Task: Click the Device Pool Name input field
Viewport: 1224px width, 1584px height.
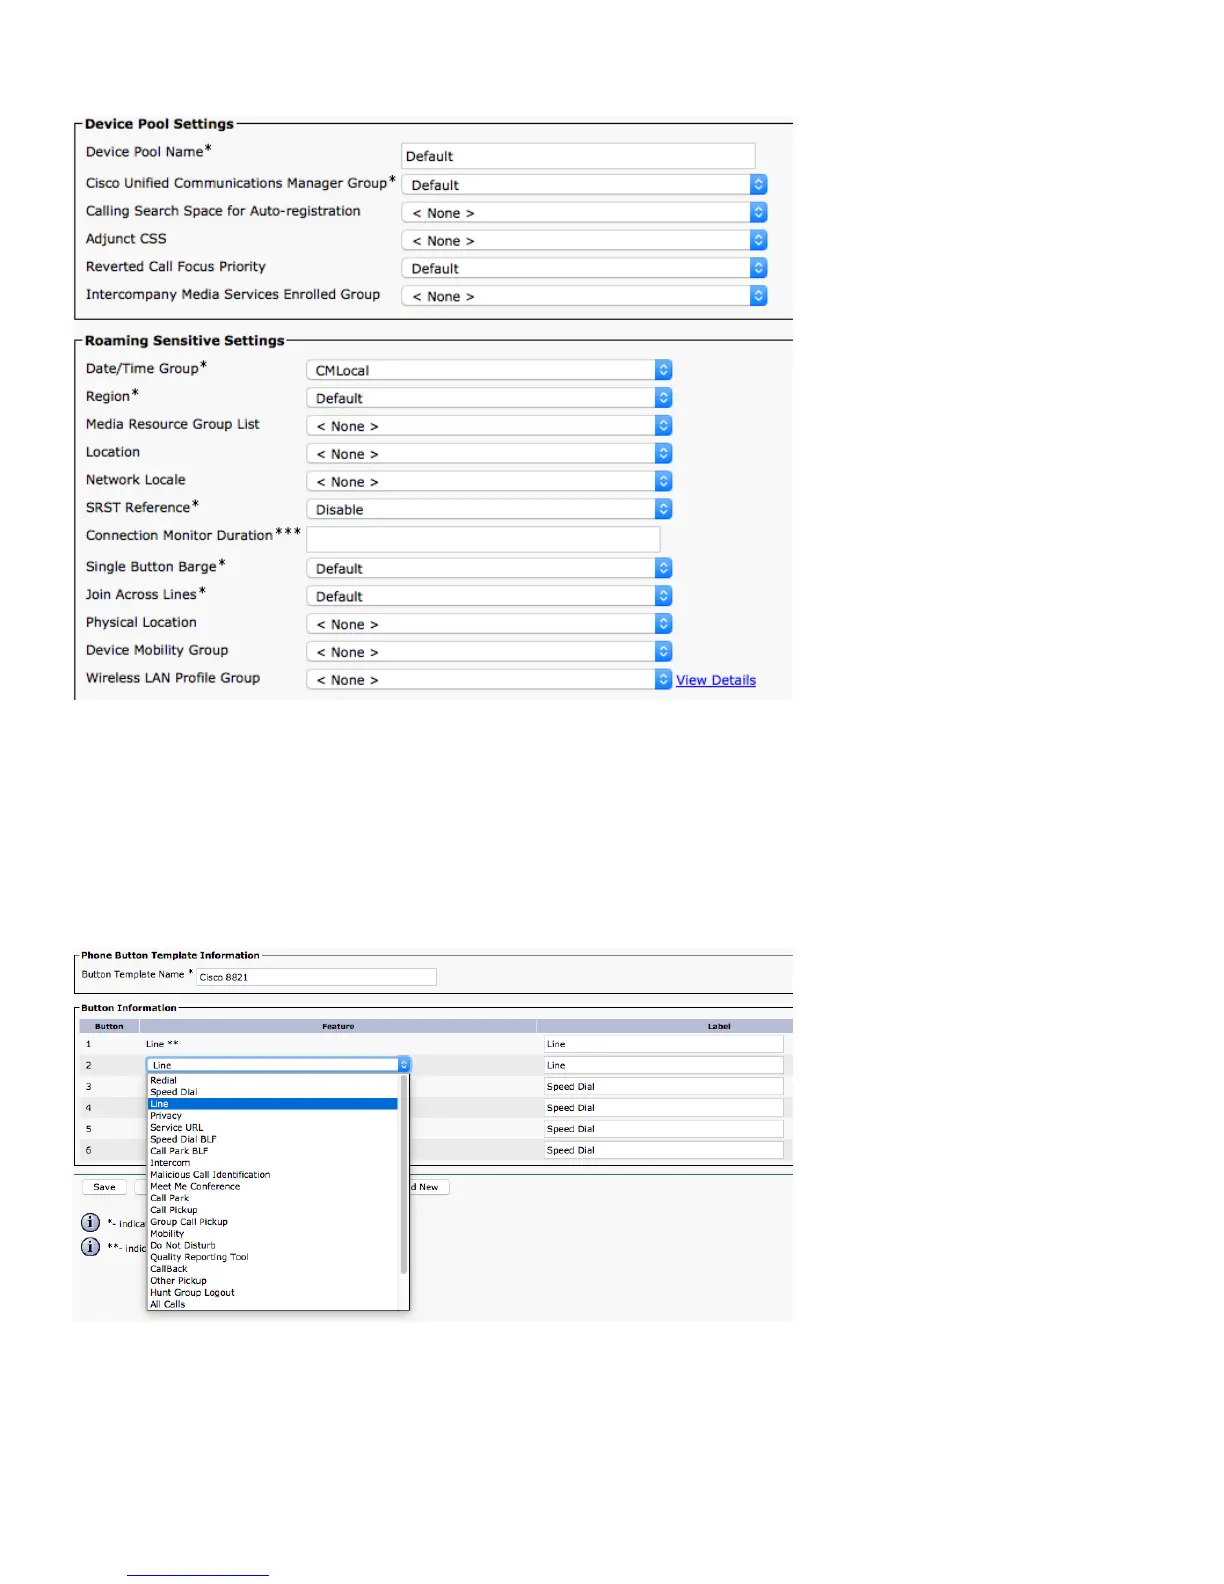Action: pyautogui.click(x=578, y=156)
